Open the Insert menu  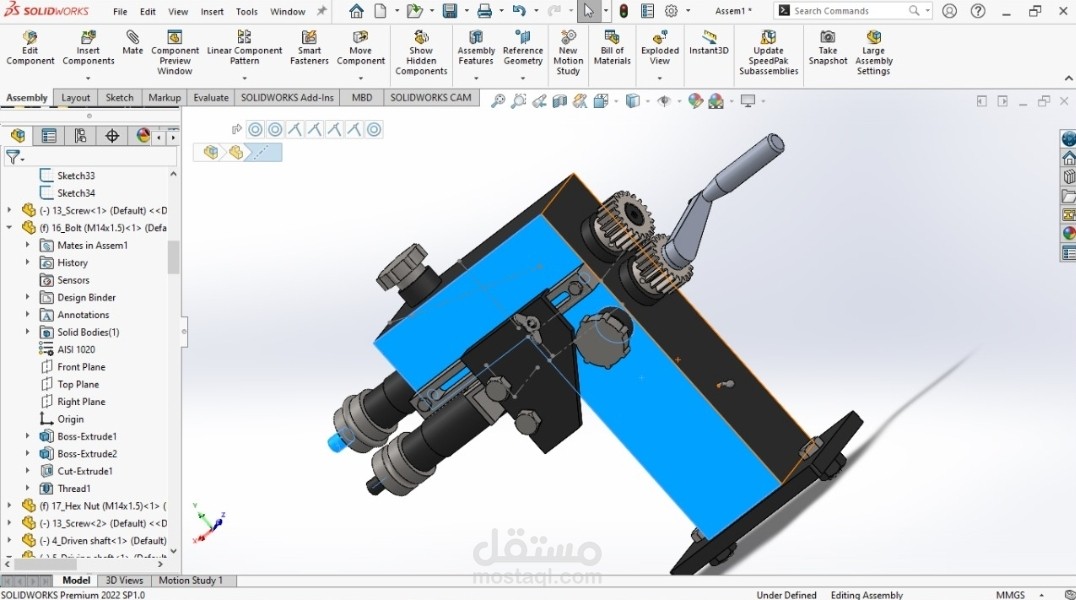coord(212,11)
